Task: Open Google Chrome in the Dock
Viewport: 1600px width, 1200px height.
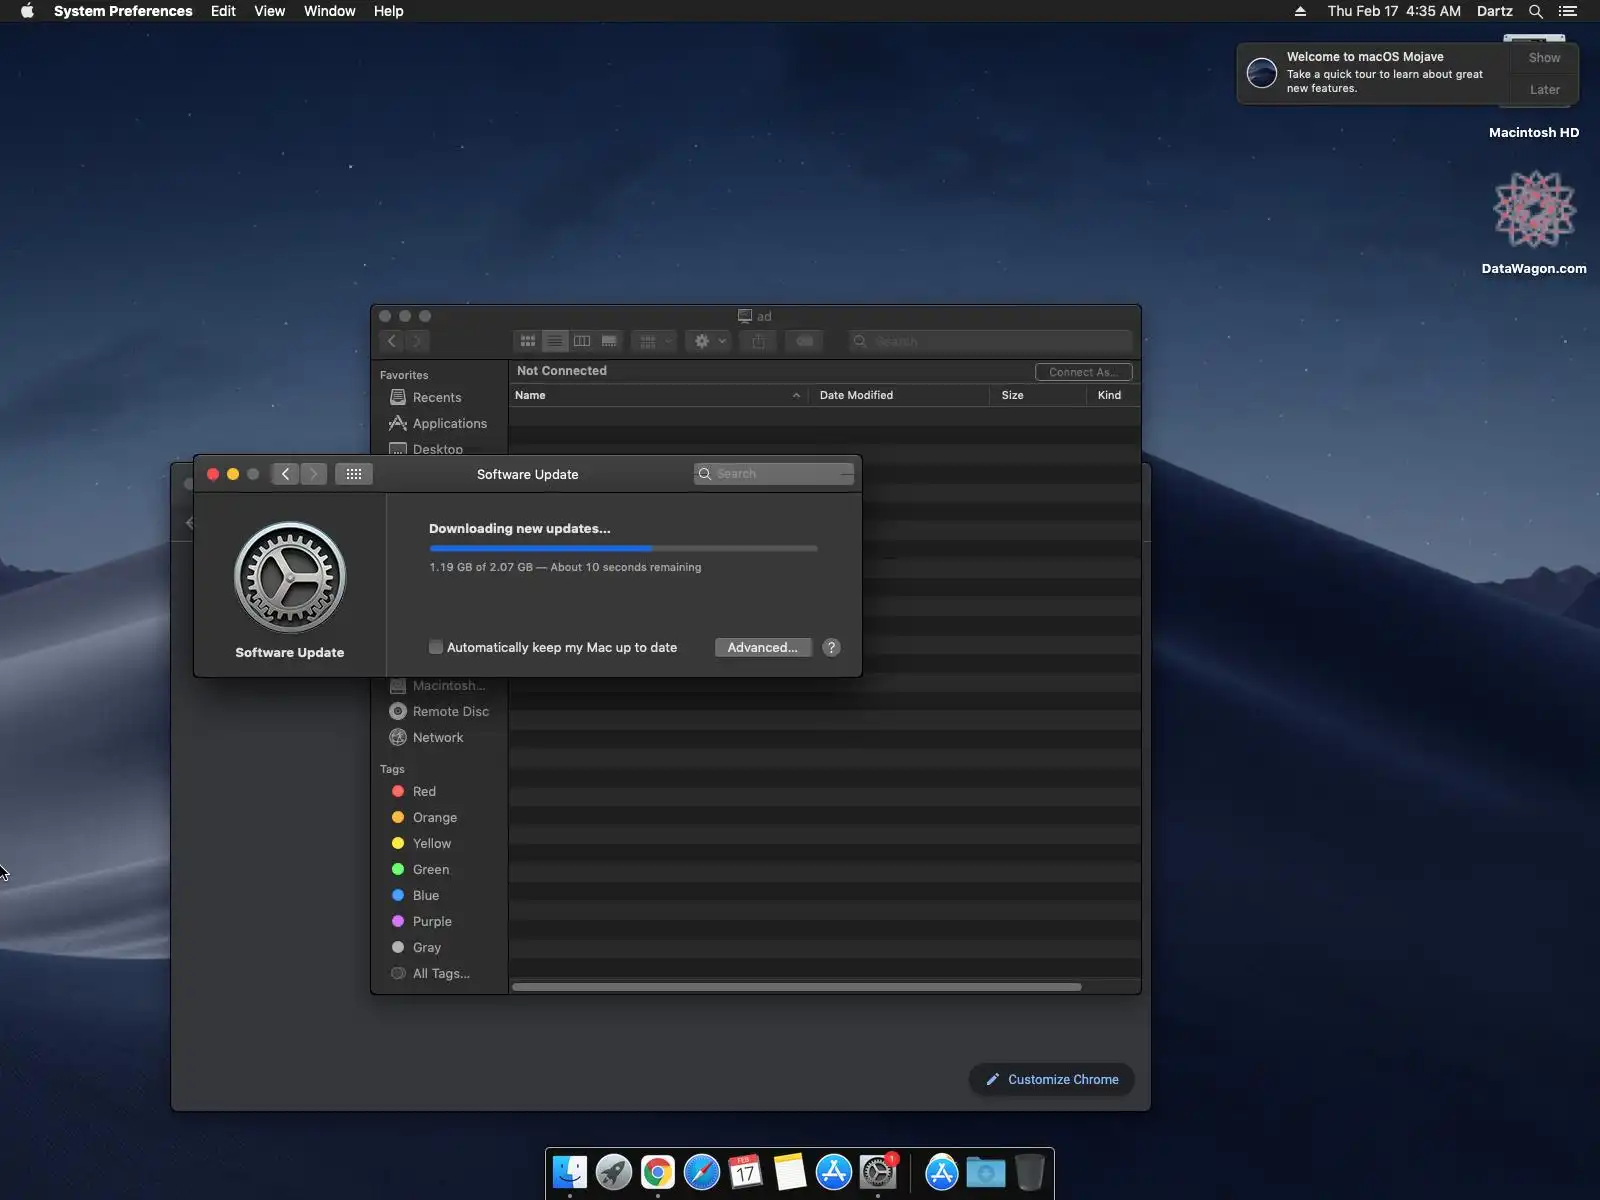Action: point(658,1172)
